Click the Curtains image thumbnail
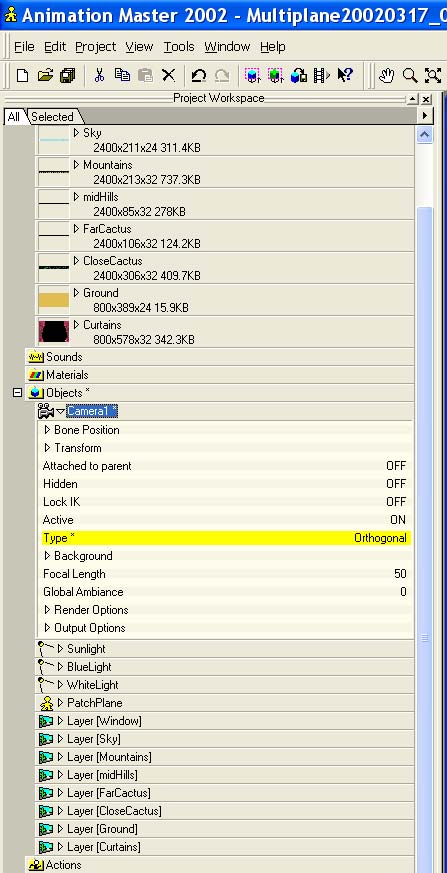Screen dimensions: 447x873 tap(53, 332)
